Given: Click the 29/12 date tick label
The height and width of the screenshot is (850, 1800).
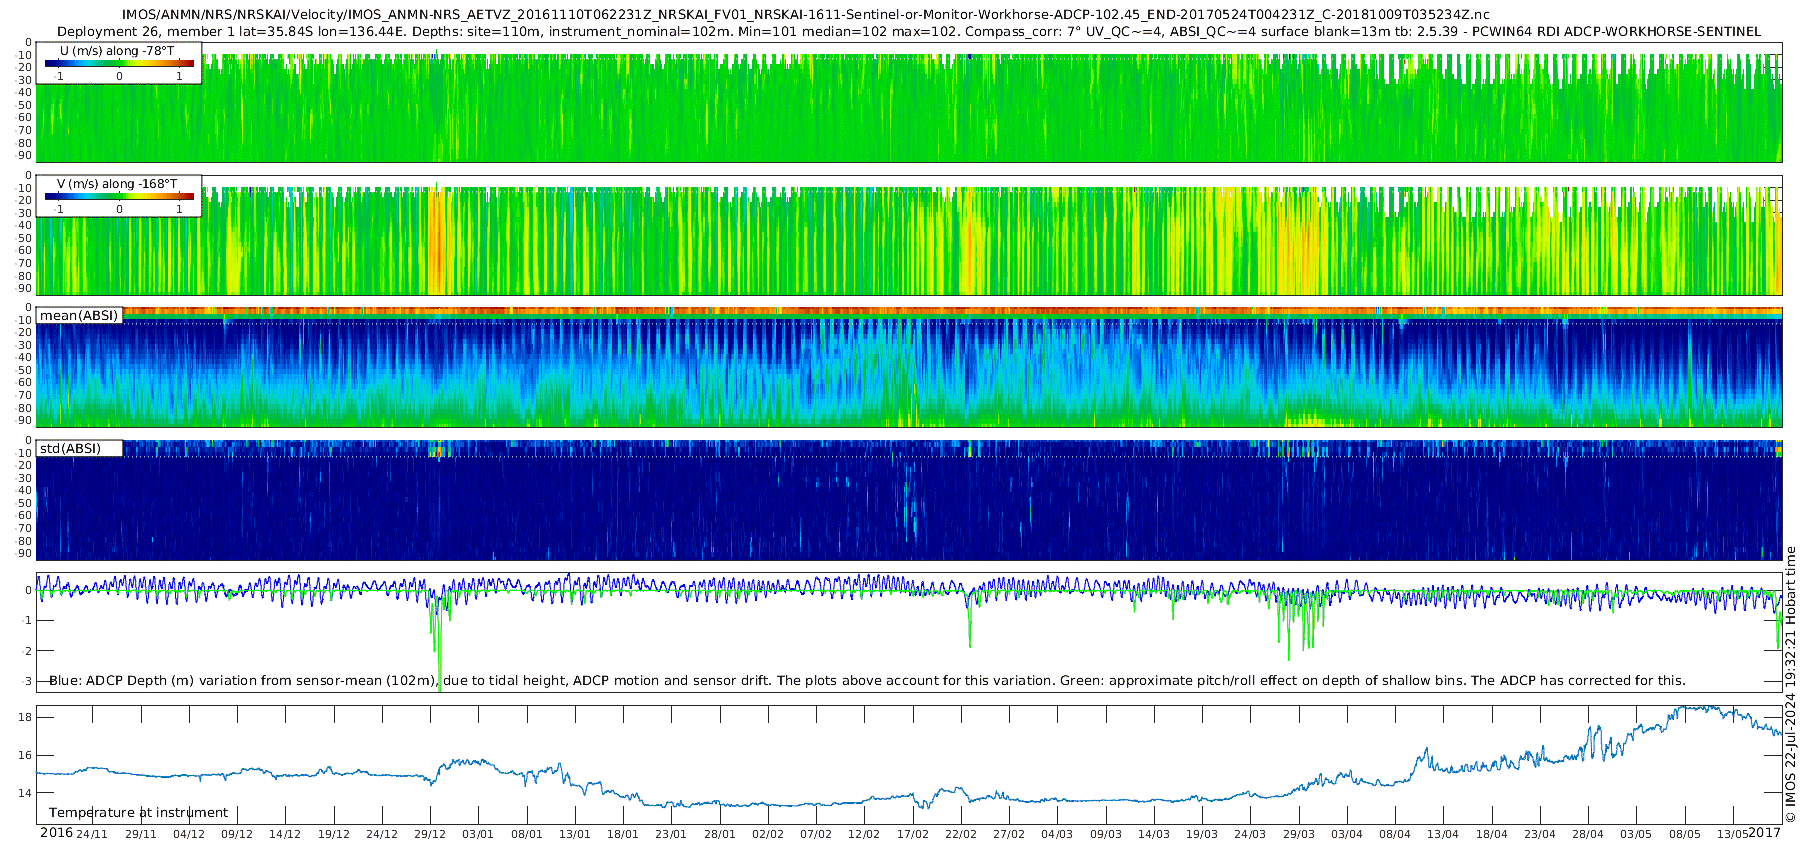Looking at the screenshot, I should [430, 834].
